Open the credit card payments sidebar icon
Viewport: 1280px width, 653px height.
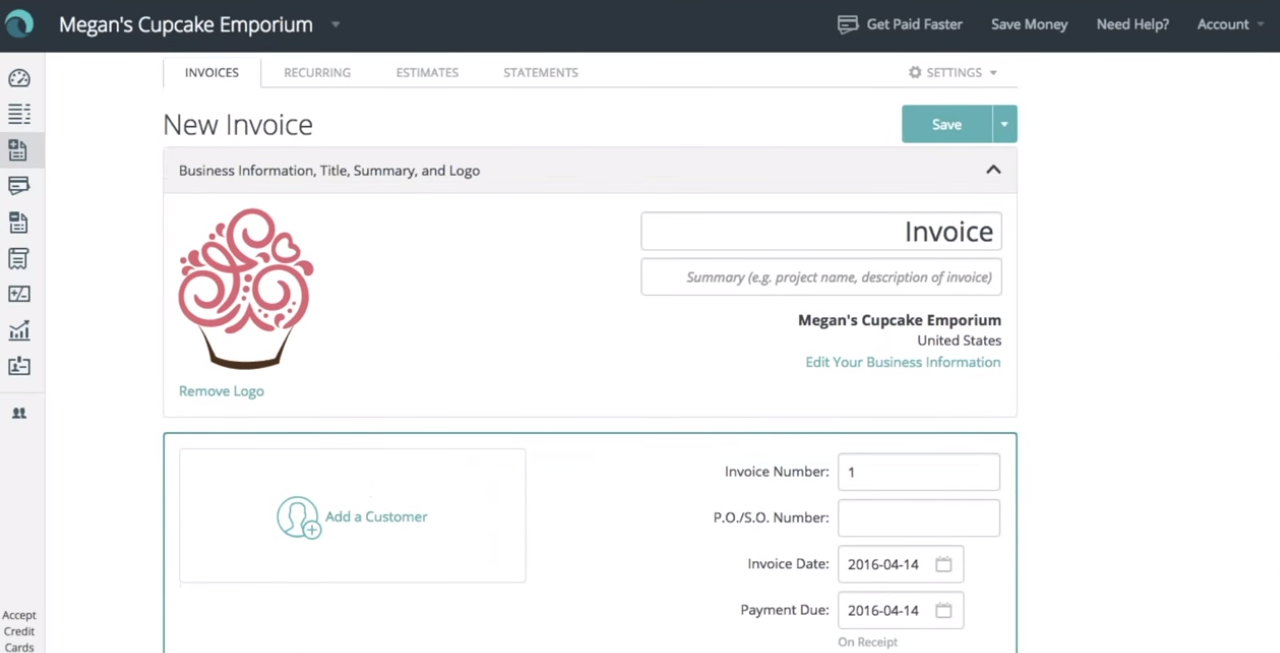(x=19, y=186)
